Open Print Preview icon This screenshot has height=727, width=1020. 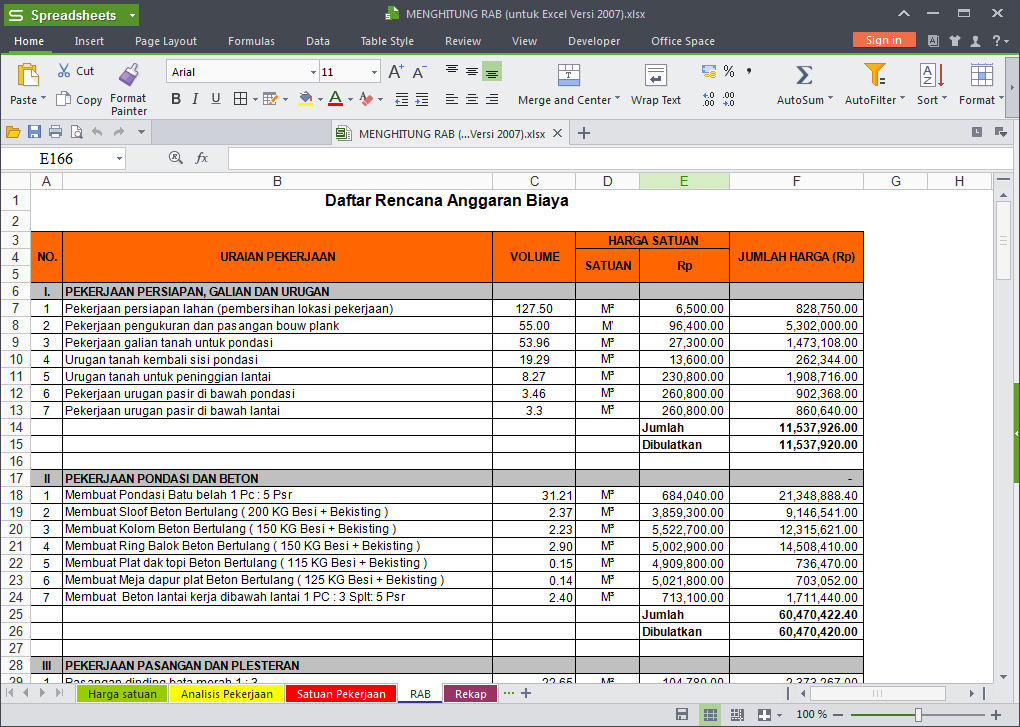[77, 133]
